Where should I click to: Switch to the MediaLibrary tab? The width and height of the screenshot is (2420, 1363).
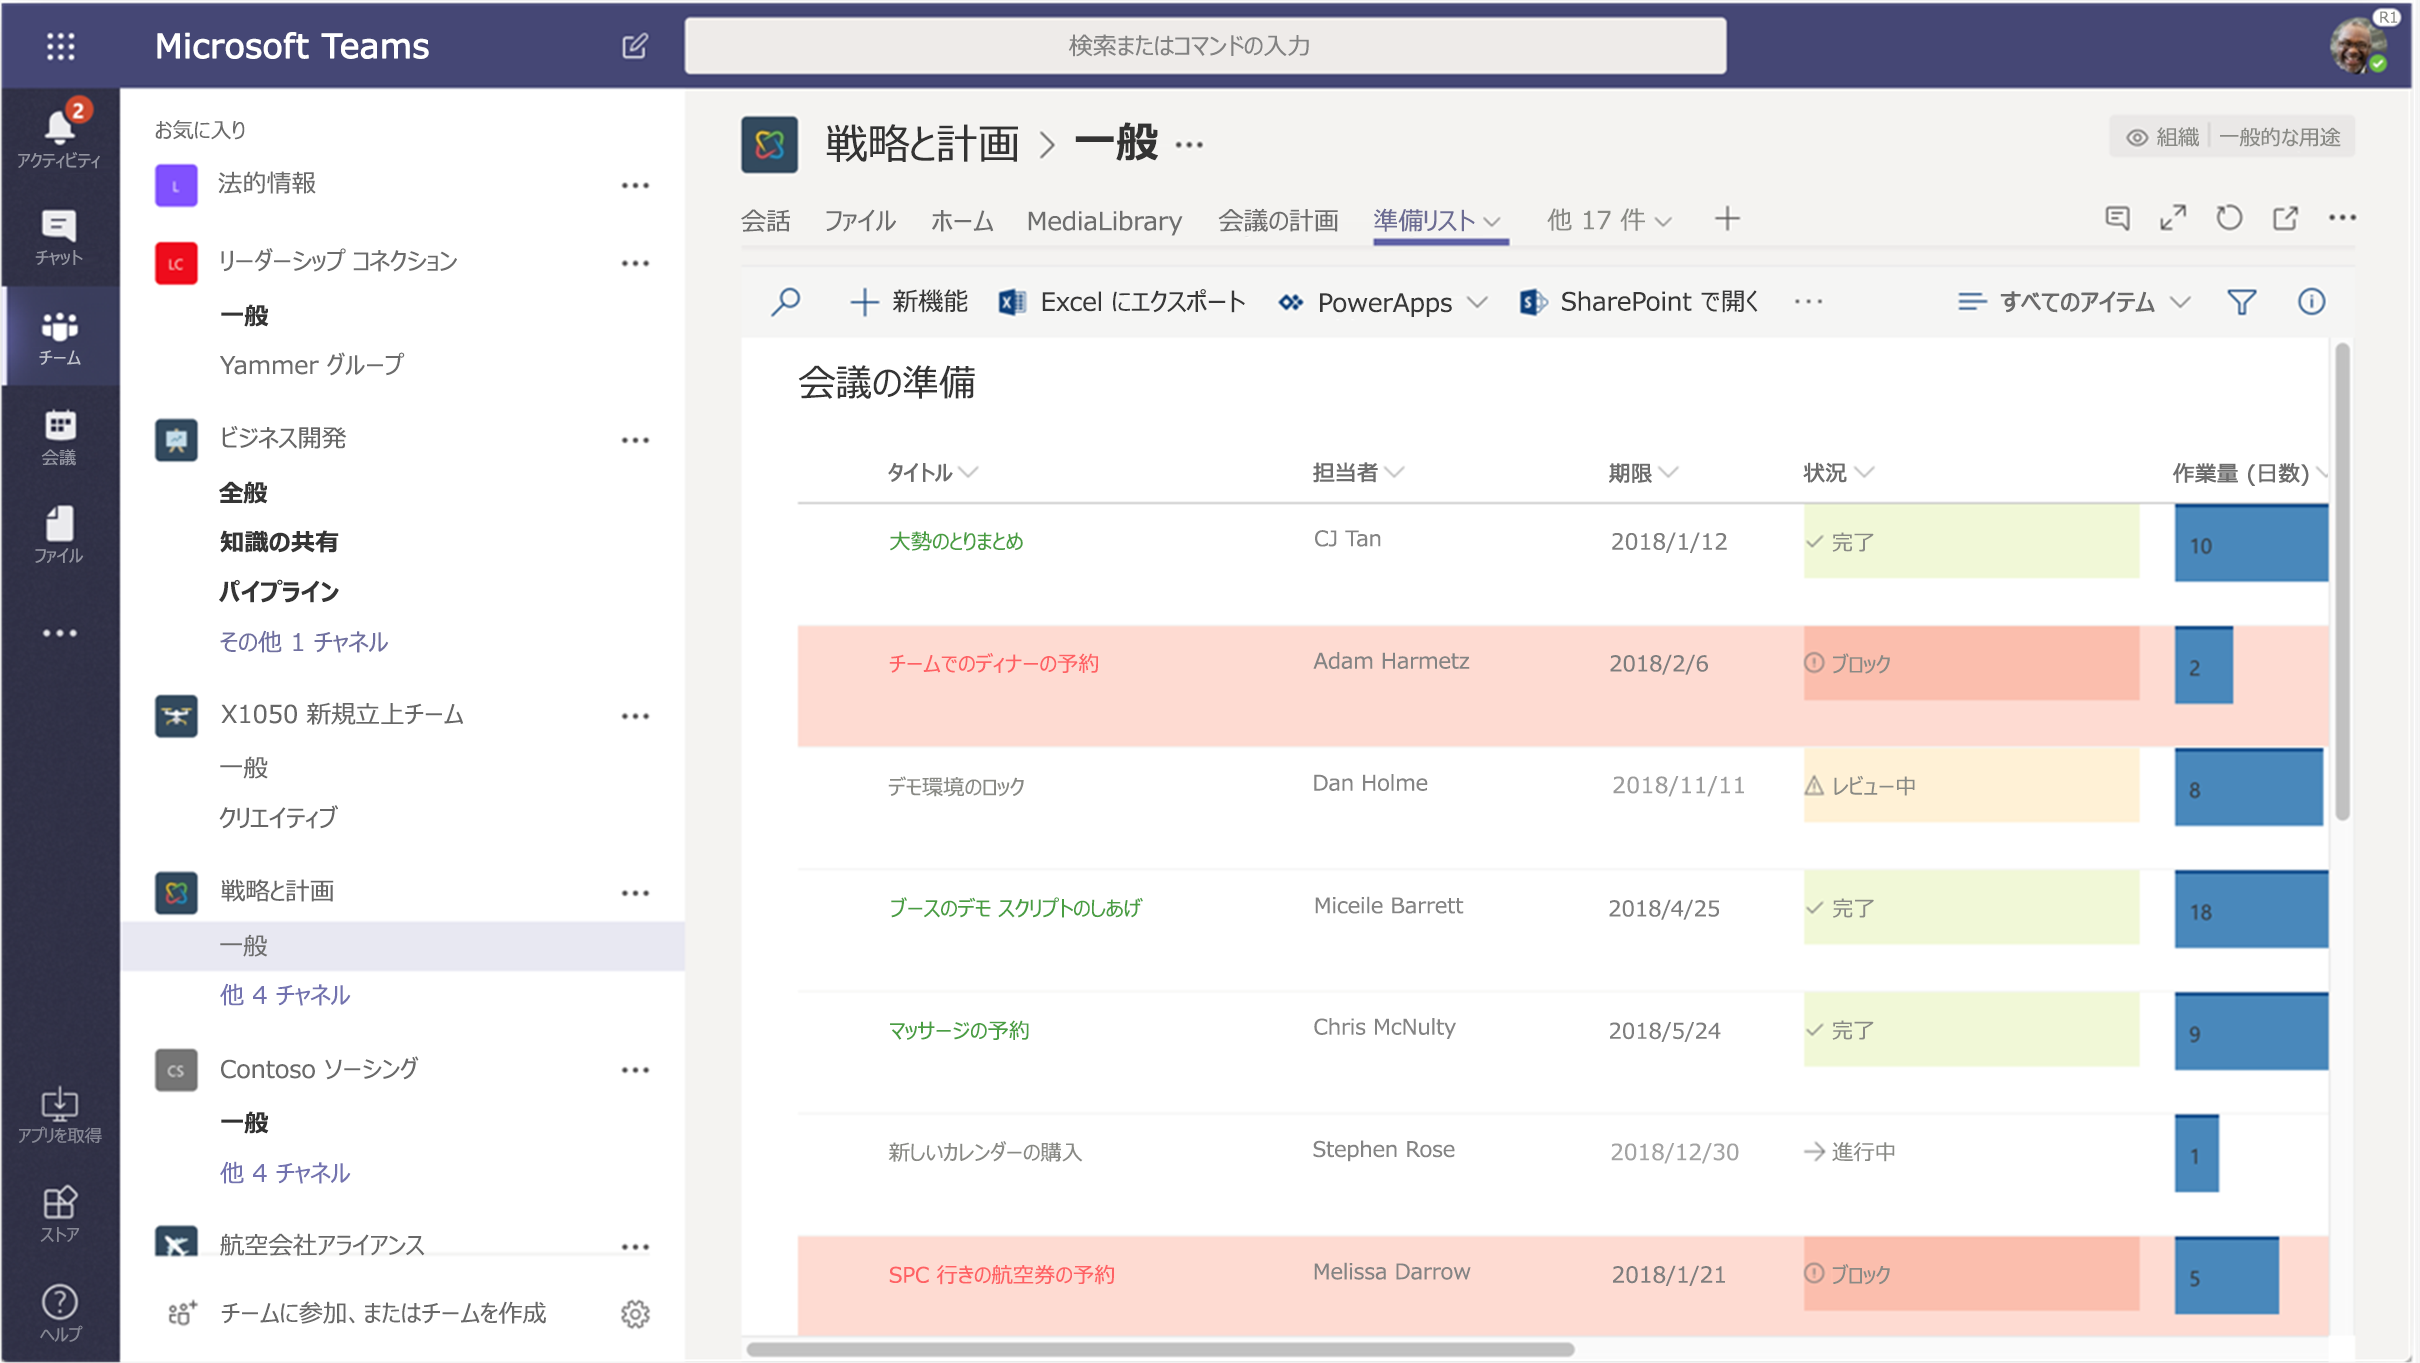pos(1104,221)
